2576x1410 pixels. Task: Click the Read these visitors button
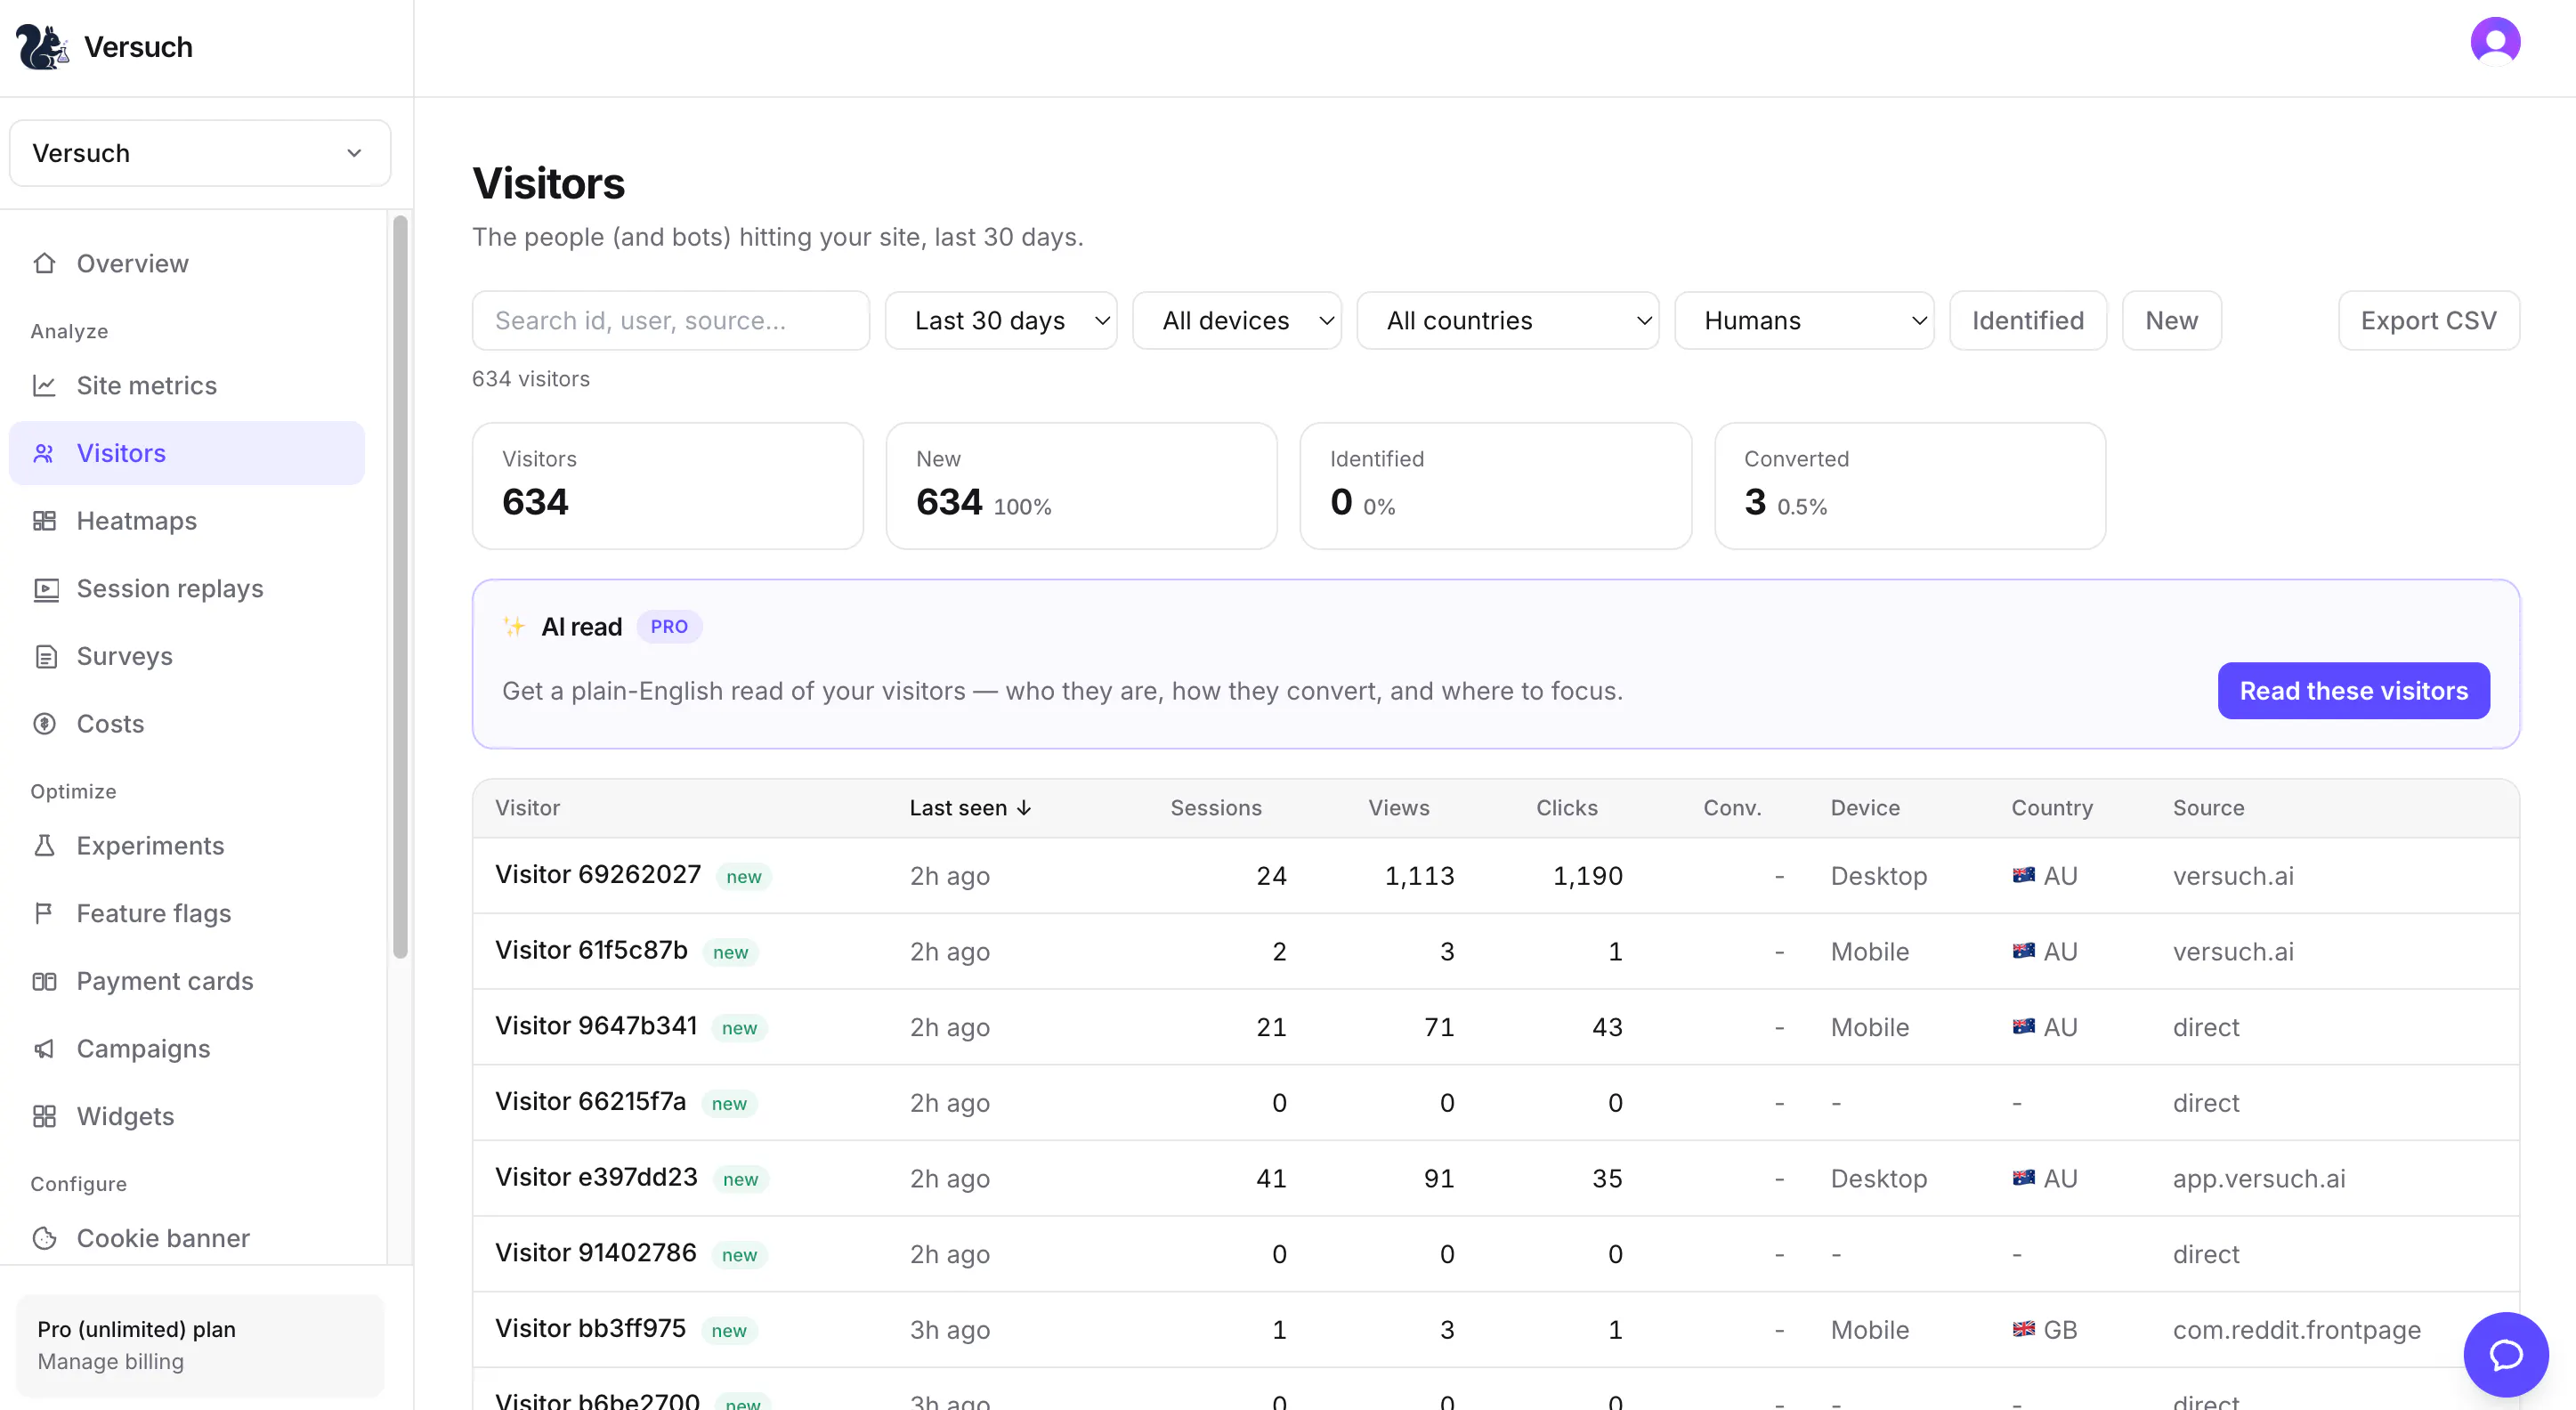(2353, 691)
